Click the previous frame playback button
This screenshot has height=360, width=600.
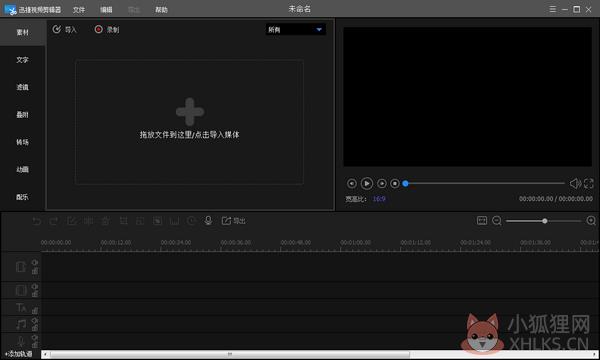[352, 184]
